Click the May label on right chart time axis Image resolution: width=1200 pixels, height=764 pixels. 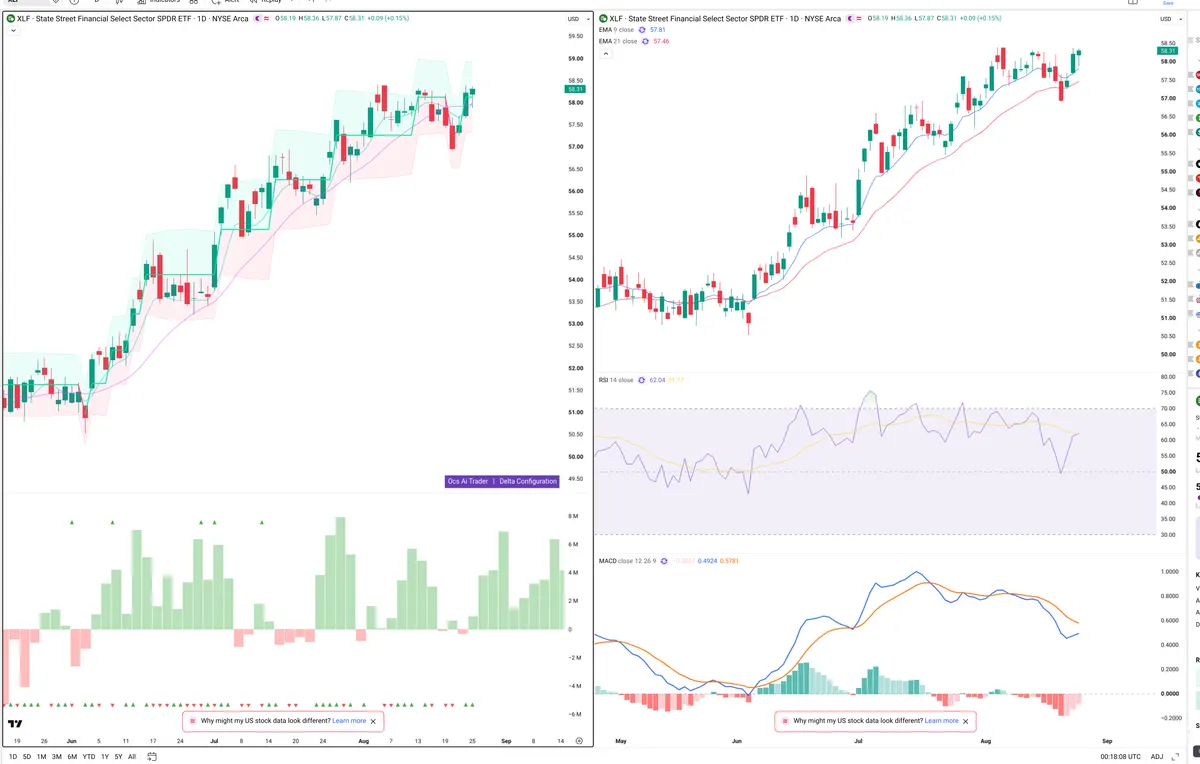621,741
